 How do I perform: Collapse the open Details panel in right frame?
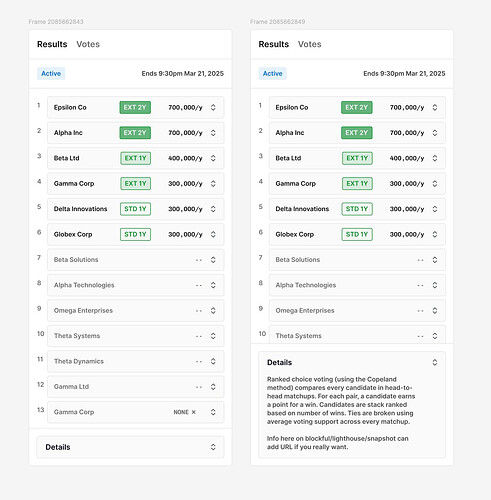pos(435,362)
